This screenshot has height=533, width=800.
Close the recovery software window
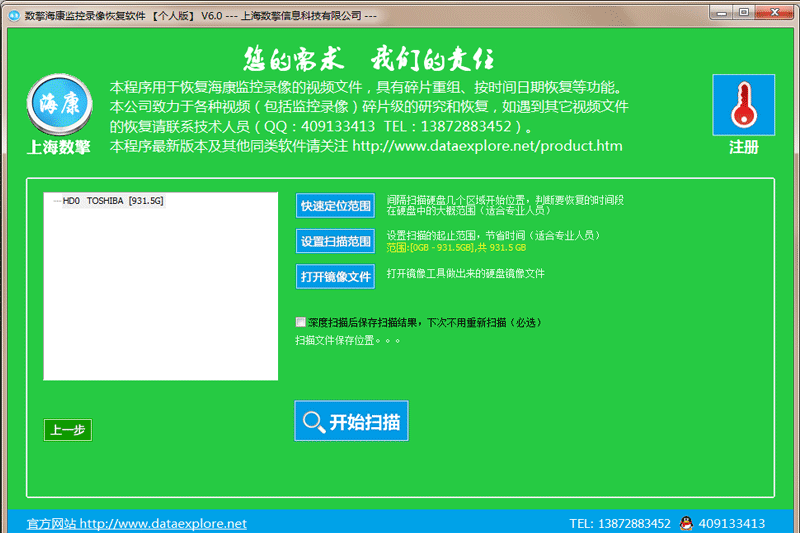tap(774, 12)
